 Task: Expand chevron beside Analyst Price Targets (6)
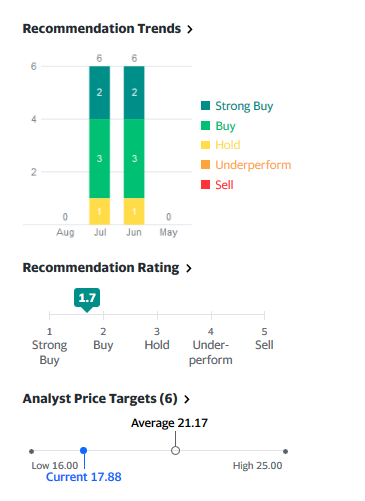pos(187,399)
